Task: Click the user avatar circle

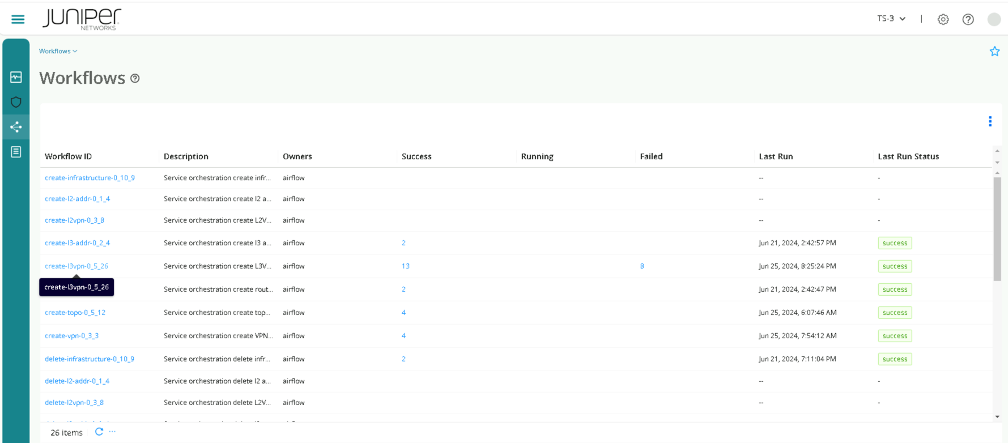Action: tap(994, 19)
